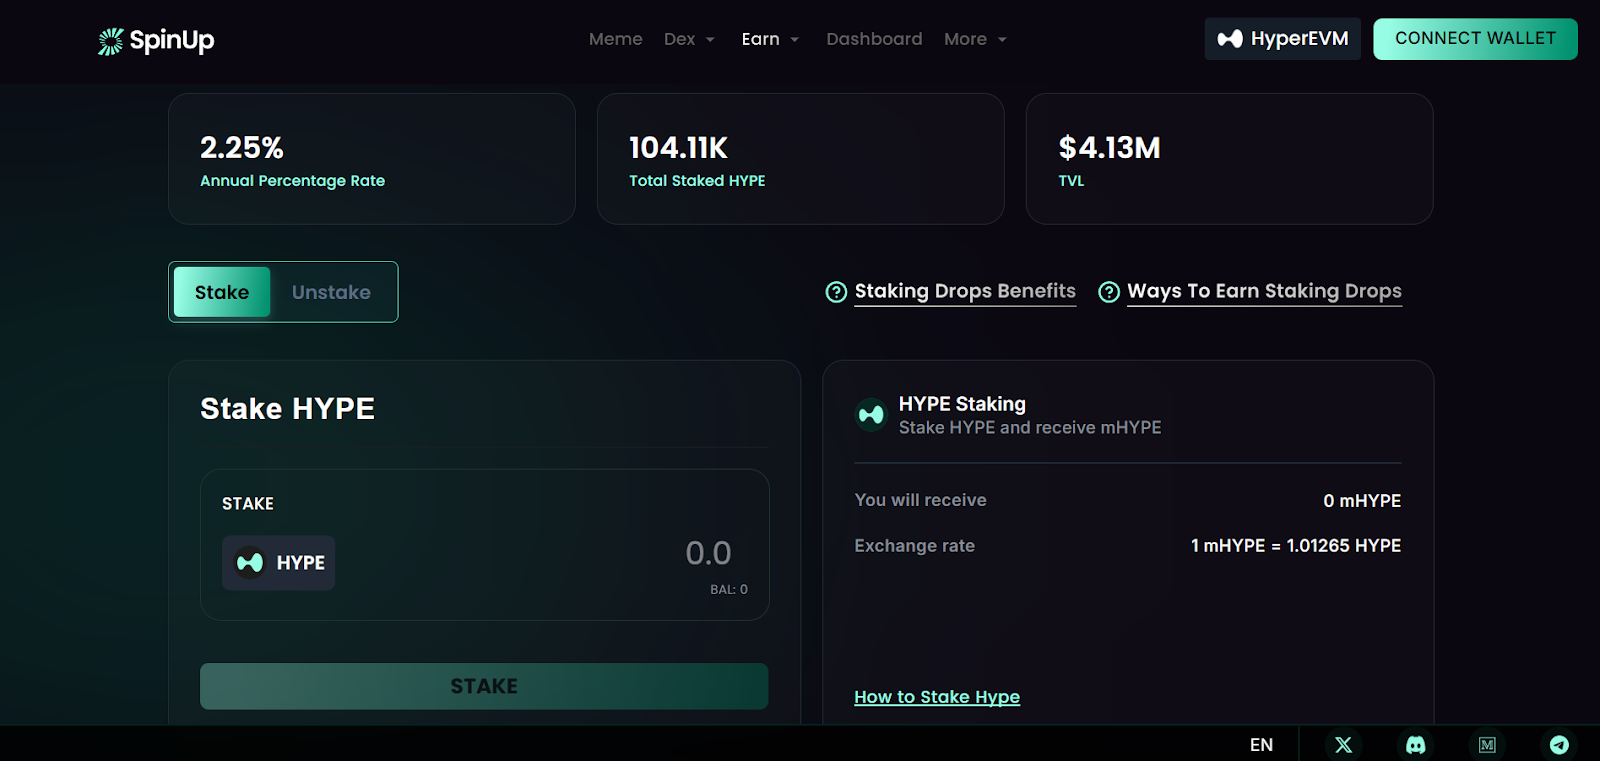
Task: Select the Stake mode toggle
Action: 222,292
